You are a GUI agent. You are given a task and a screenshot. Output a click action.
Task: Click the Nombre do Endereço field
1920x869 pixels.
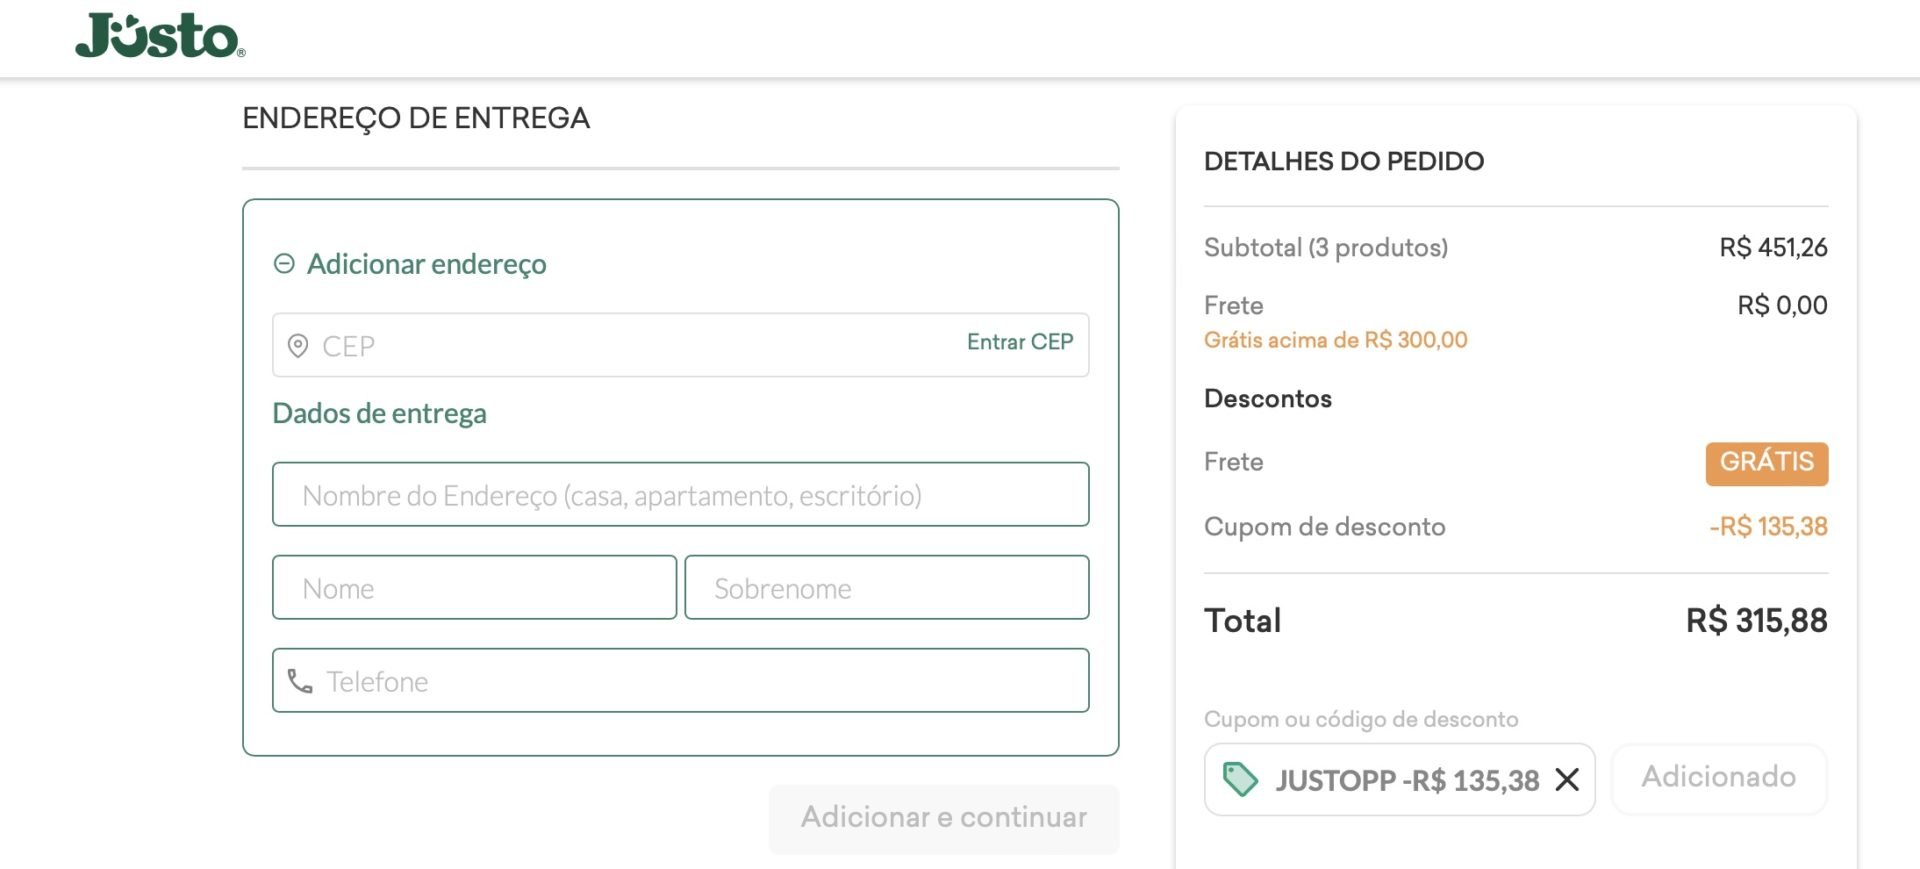(680, 494)
